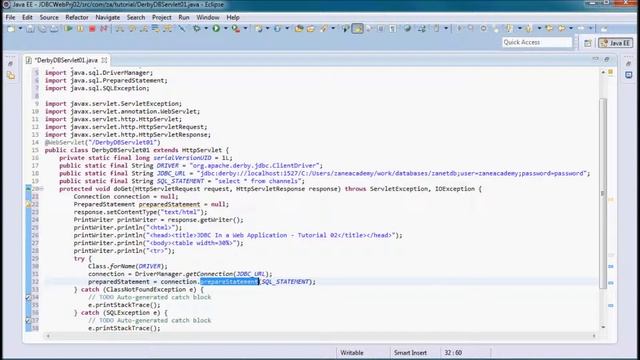Open the Search toolbar dropdown arrow
The width and height of the screenshot is (640, 360).
point(333,29)
